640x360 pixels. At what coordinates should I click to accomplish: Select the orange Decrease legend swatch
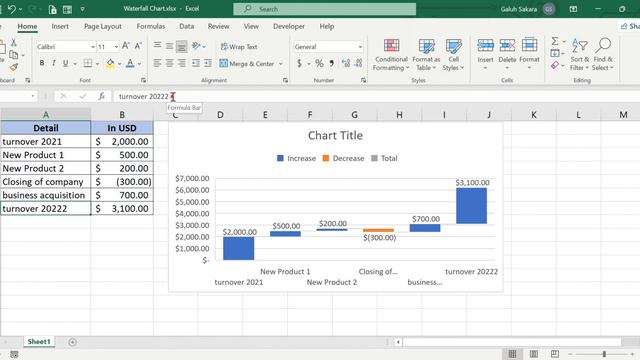[x=326, y=158]
